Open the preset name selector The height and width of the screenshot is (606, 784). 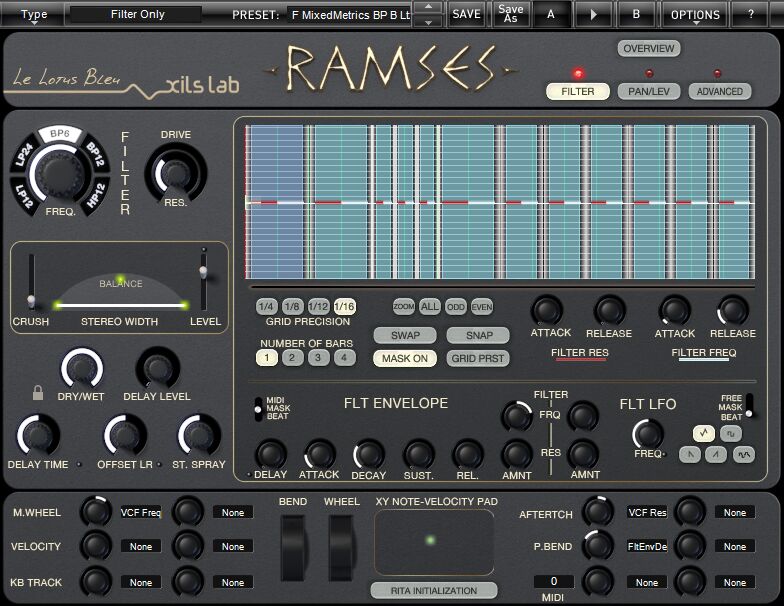(350, 15)
